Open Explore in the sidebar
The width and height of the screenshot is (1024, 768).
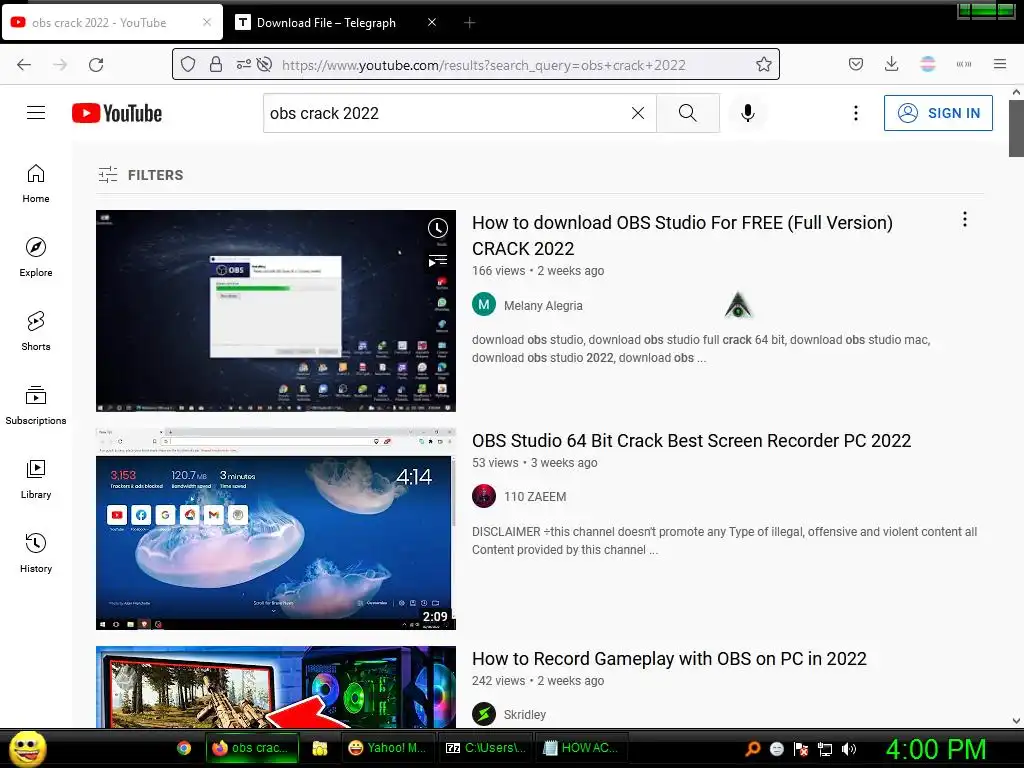[36, 257]
